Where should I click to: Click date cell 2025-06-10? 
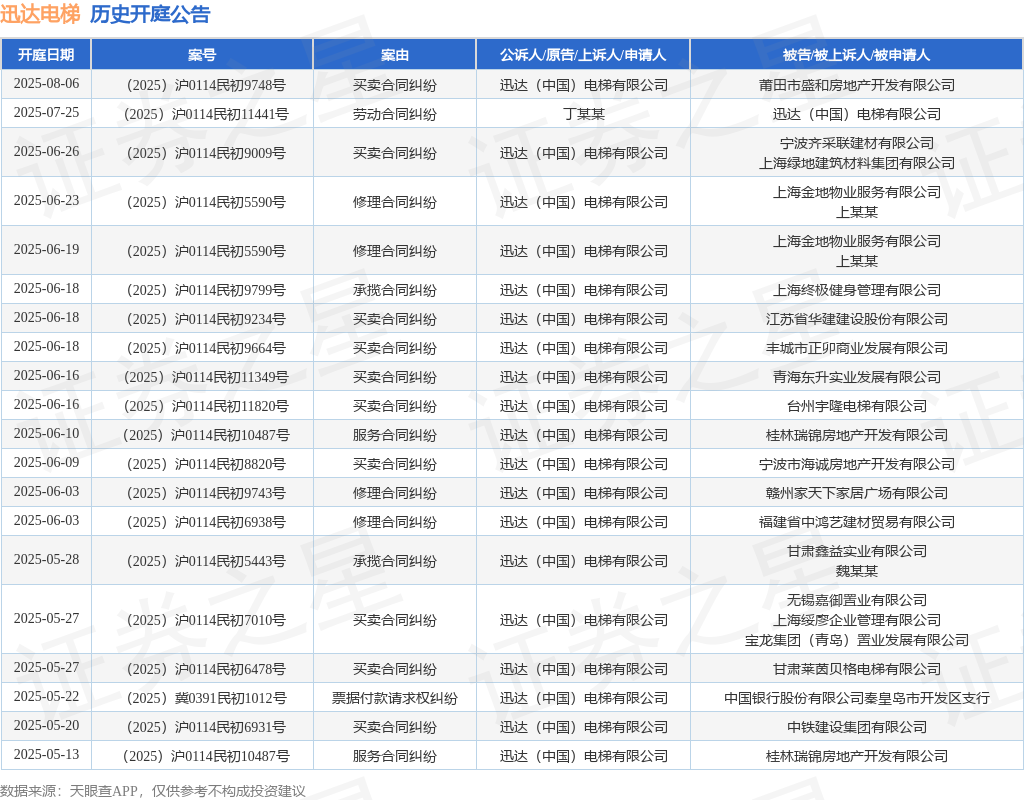pos(46,434)
